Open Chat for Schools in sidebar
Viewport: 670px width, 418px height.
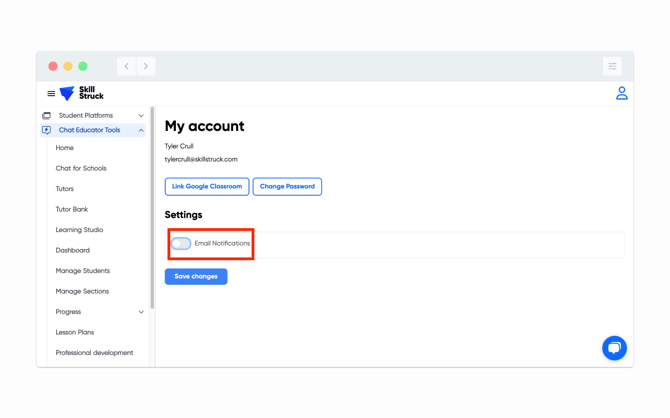coord(81,168)
